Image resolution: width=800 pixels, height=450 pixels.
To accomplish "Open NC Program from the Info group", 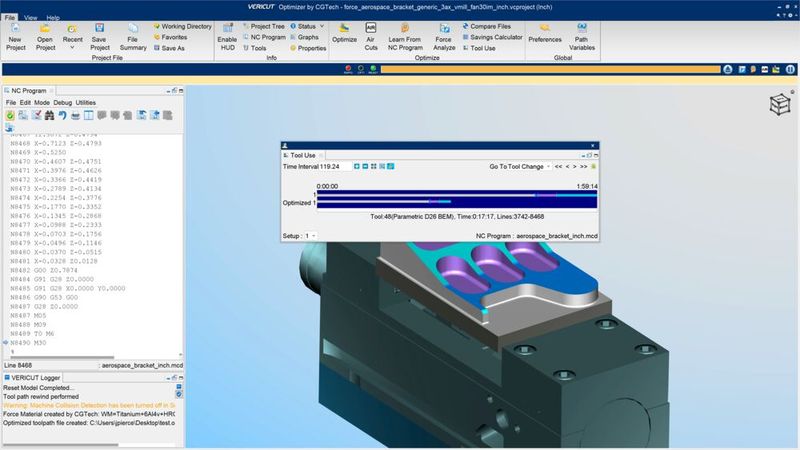I will point(264,37).
